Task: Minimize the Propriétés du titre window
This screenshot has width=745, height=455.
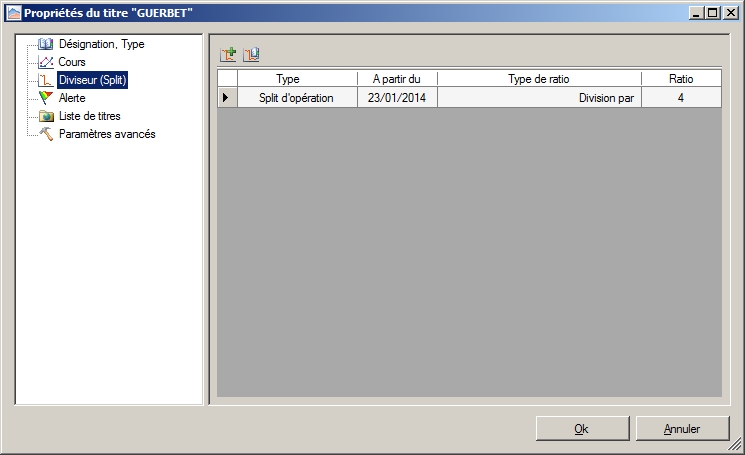Action: [697, 13]
